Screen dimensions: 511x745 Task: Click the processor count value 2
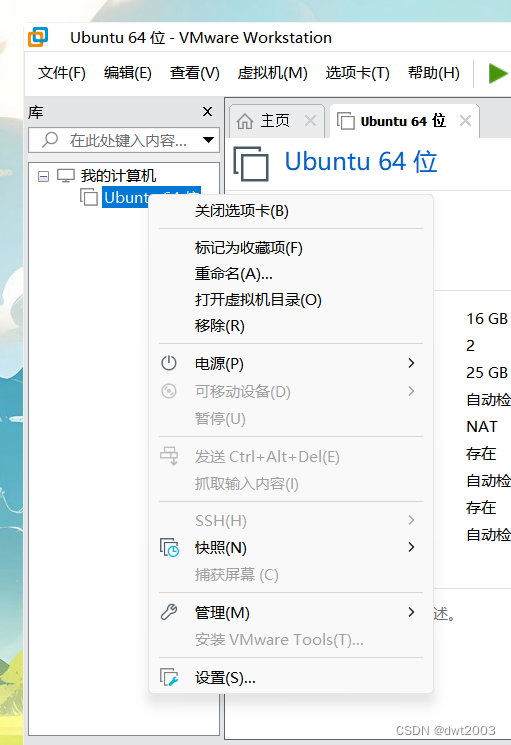point(470,345)
